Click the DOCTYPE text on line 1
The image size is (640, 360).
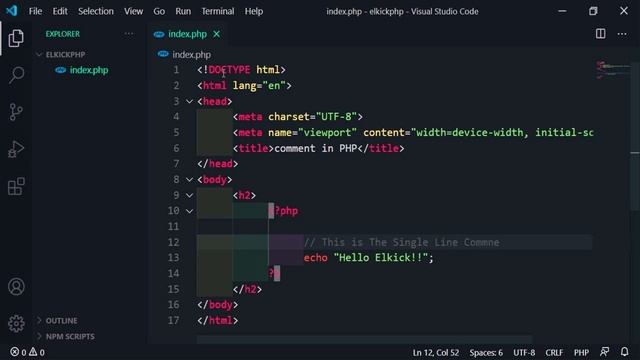[229, 70]
